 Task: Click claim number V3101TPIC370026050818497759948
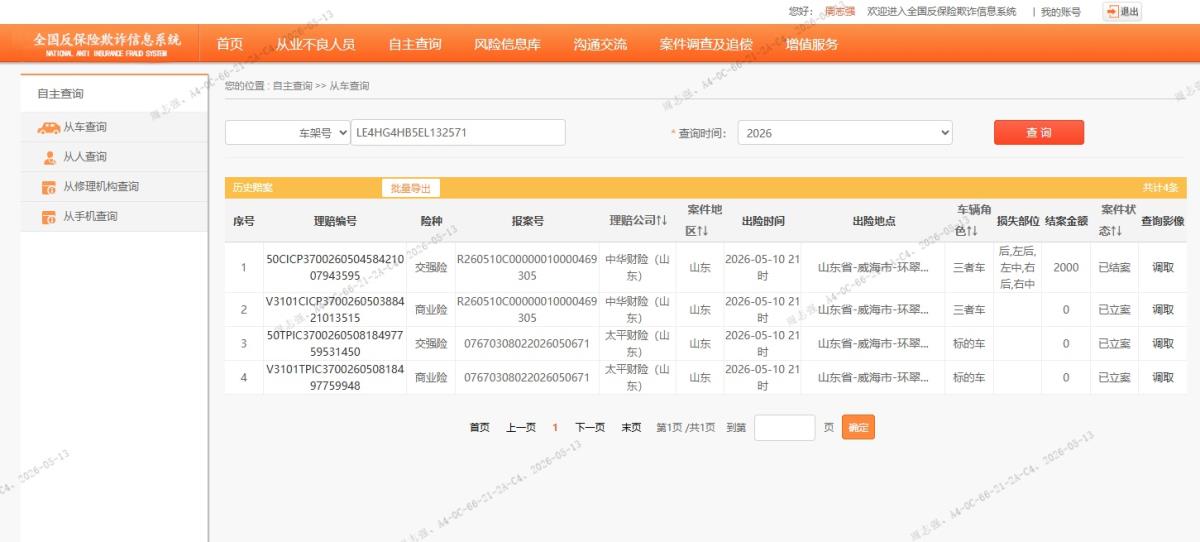pyautogui.click(x=335, y=377)
